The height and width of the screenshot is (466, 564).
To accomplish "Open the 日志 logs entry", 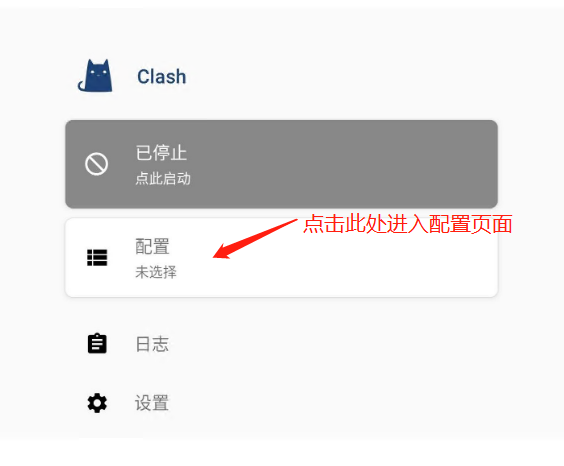I will (152, 344).
